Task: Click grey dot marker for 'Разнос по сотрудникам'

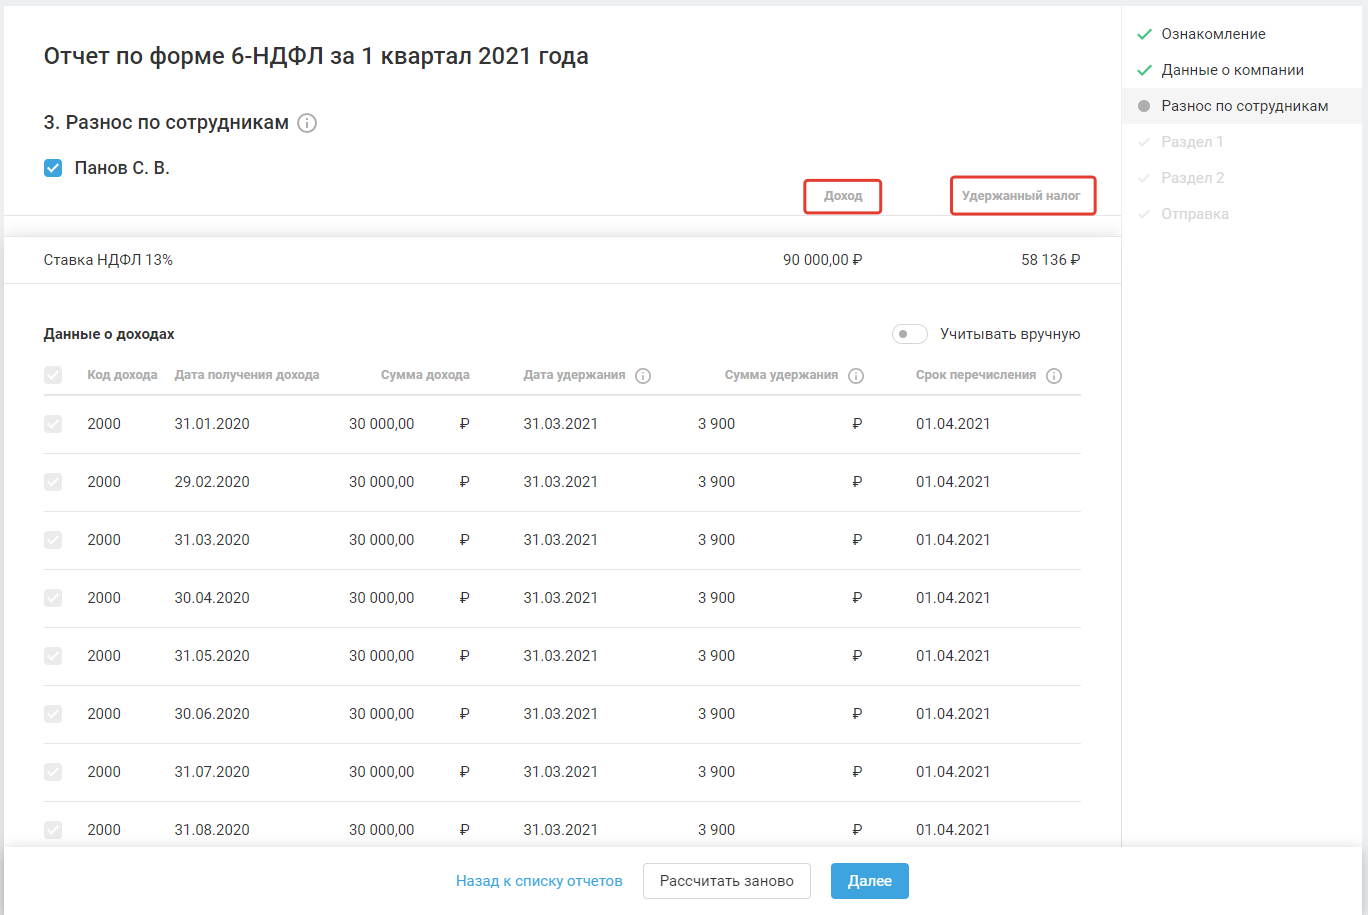Action: click(1144, 106)
